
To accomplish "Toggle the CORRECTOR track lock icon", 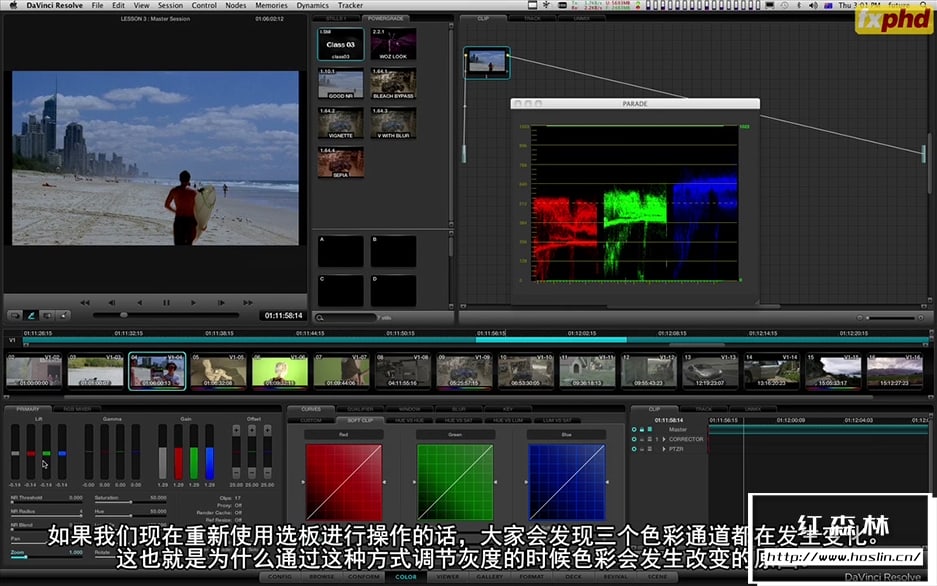I will pos(642,439).
